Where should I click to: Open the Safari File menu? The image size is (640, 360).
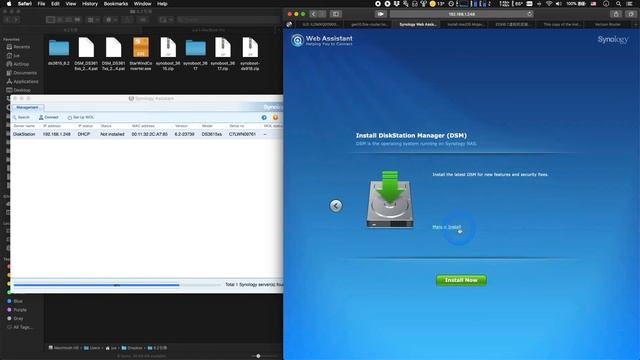[41, 4]
